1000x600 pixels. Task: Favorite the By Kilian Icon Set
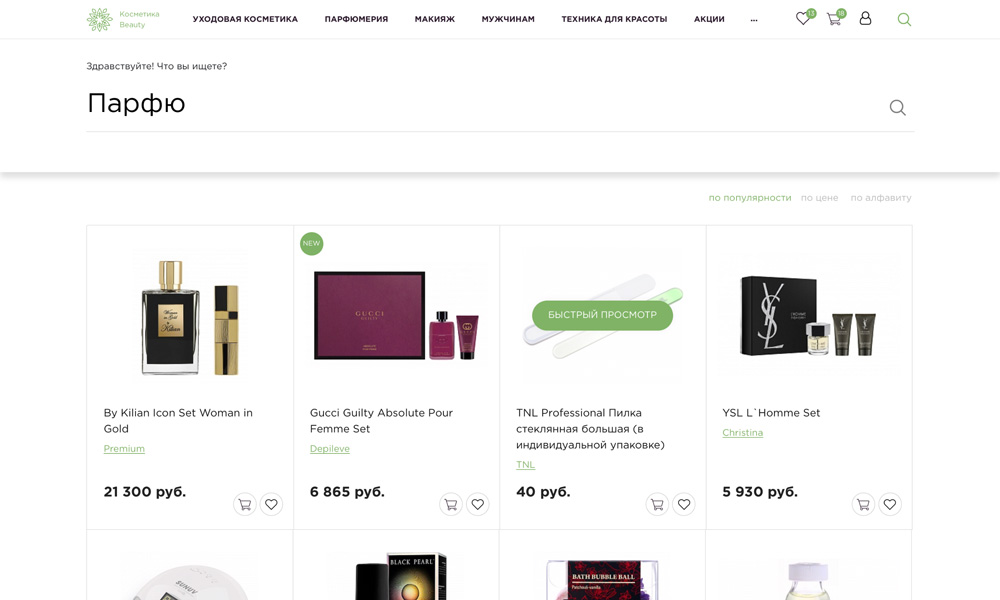(271, 505)
